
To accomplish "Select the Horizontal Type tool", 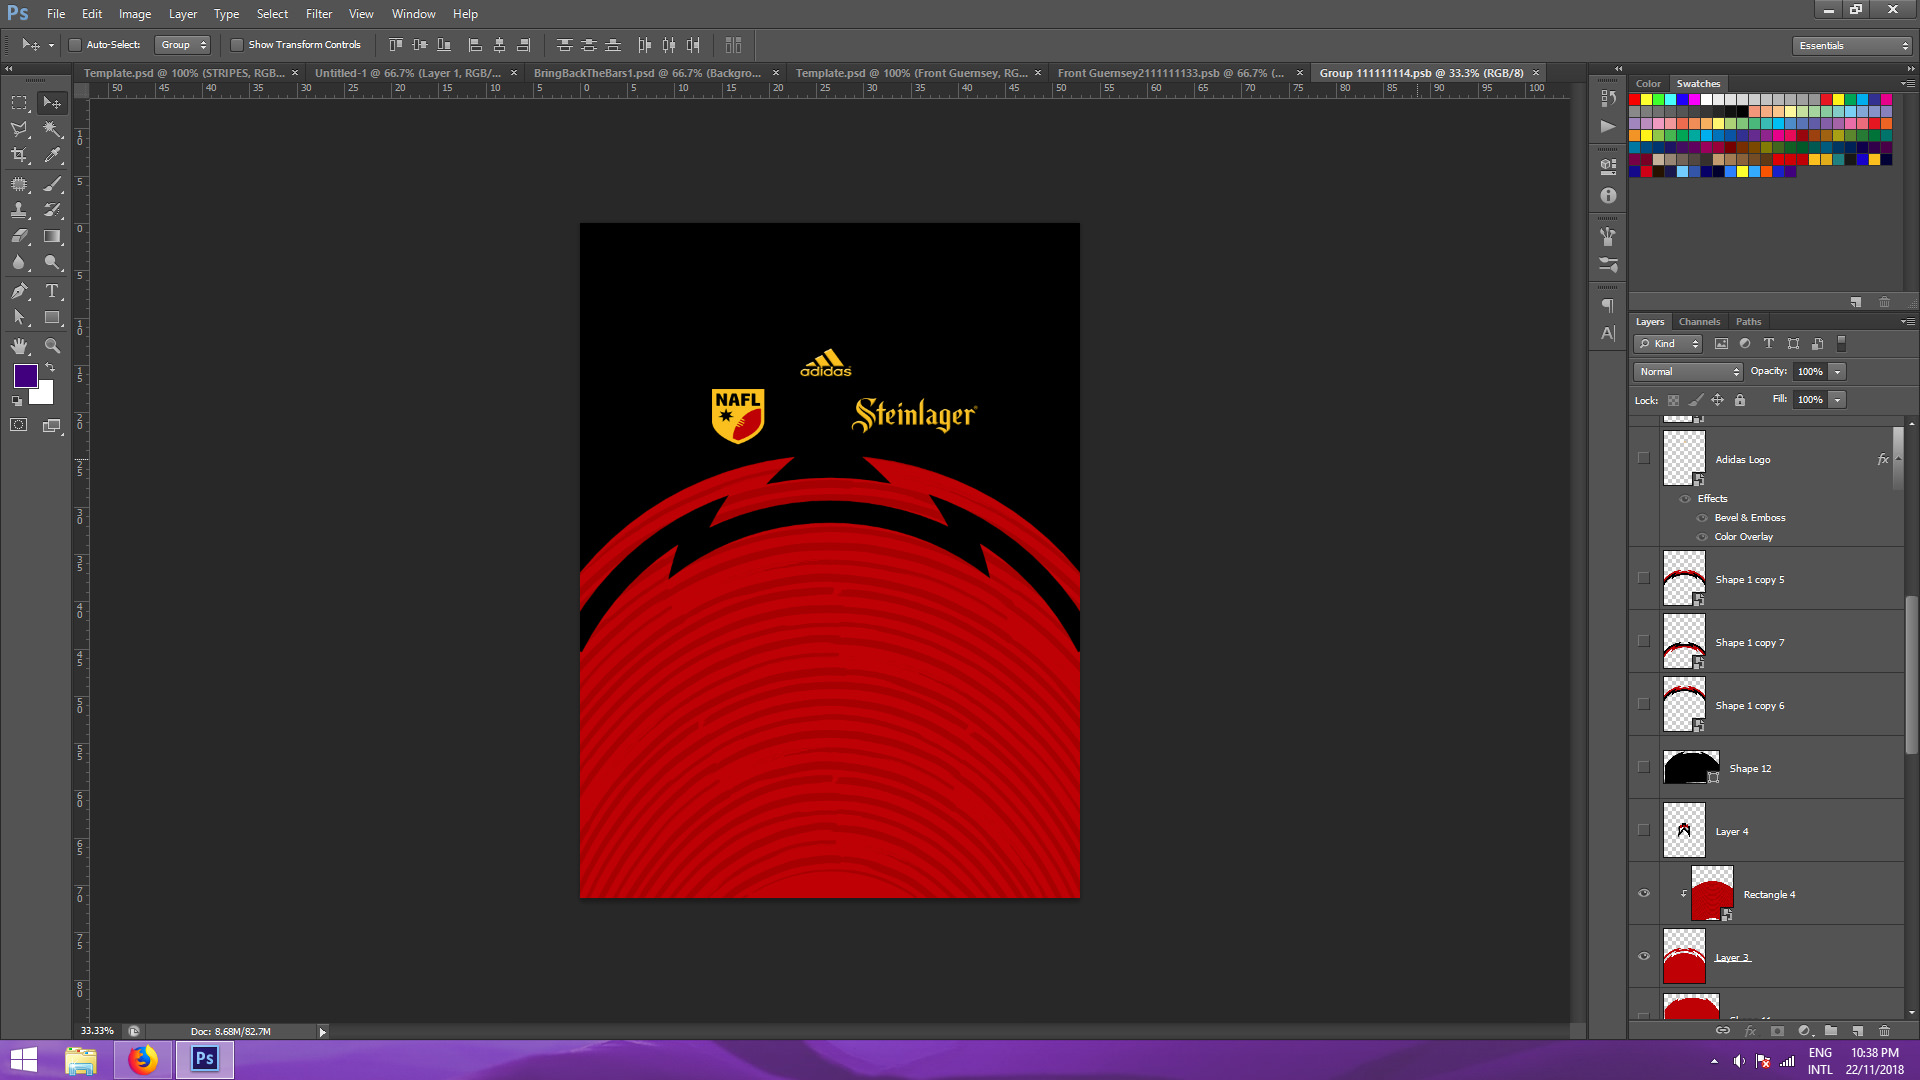I will coord(52,291).
